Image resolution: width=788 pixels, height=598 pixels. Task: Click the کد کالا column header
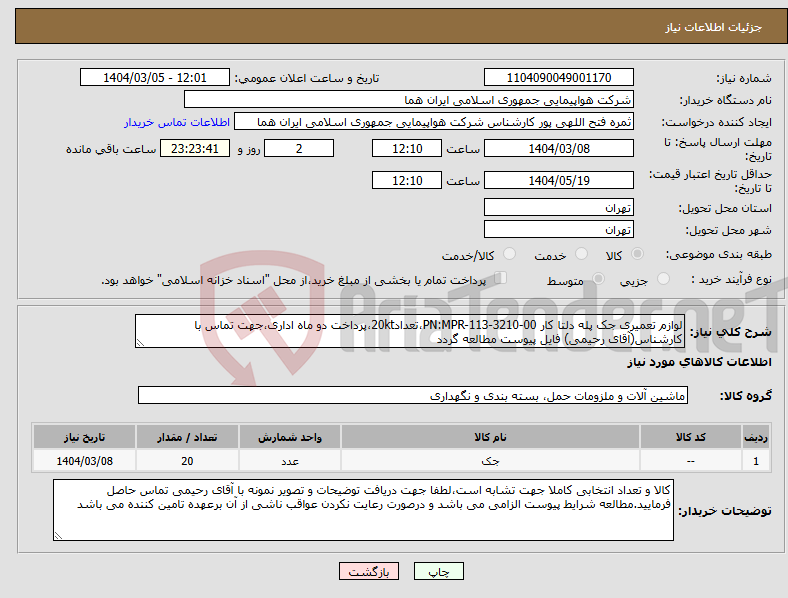pos(691,437)
